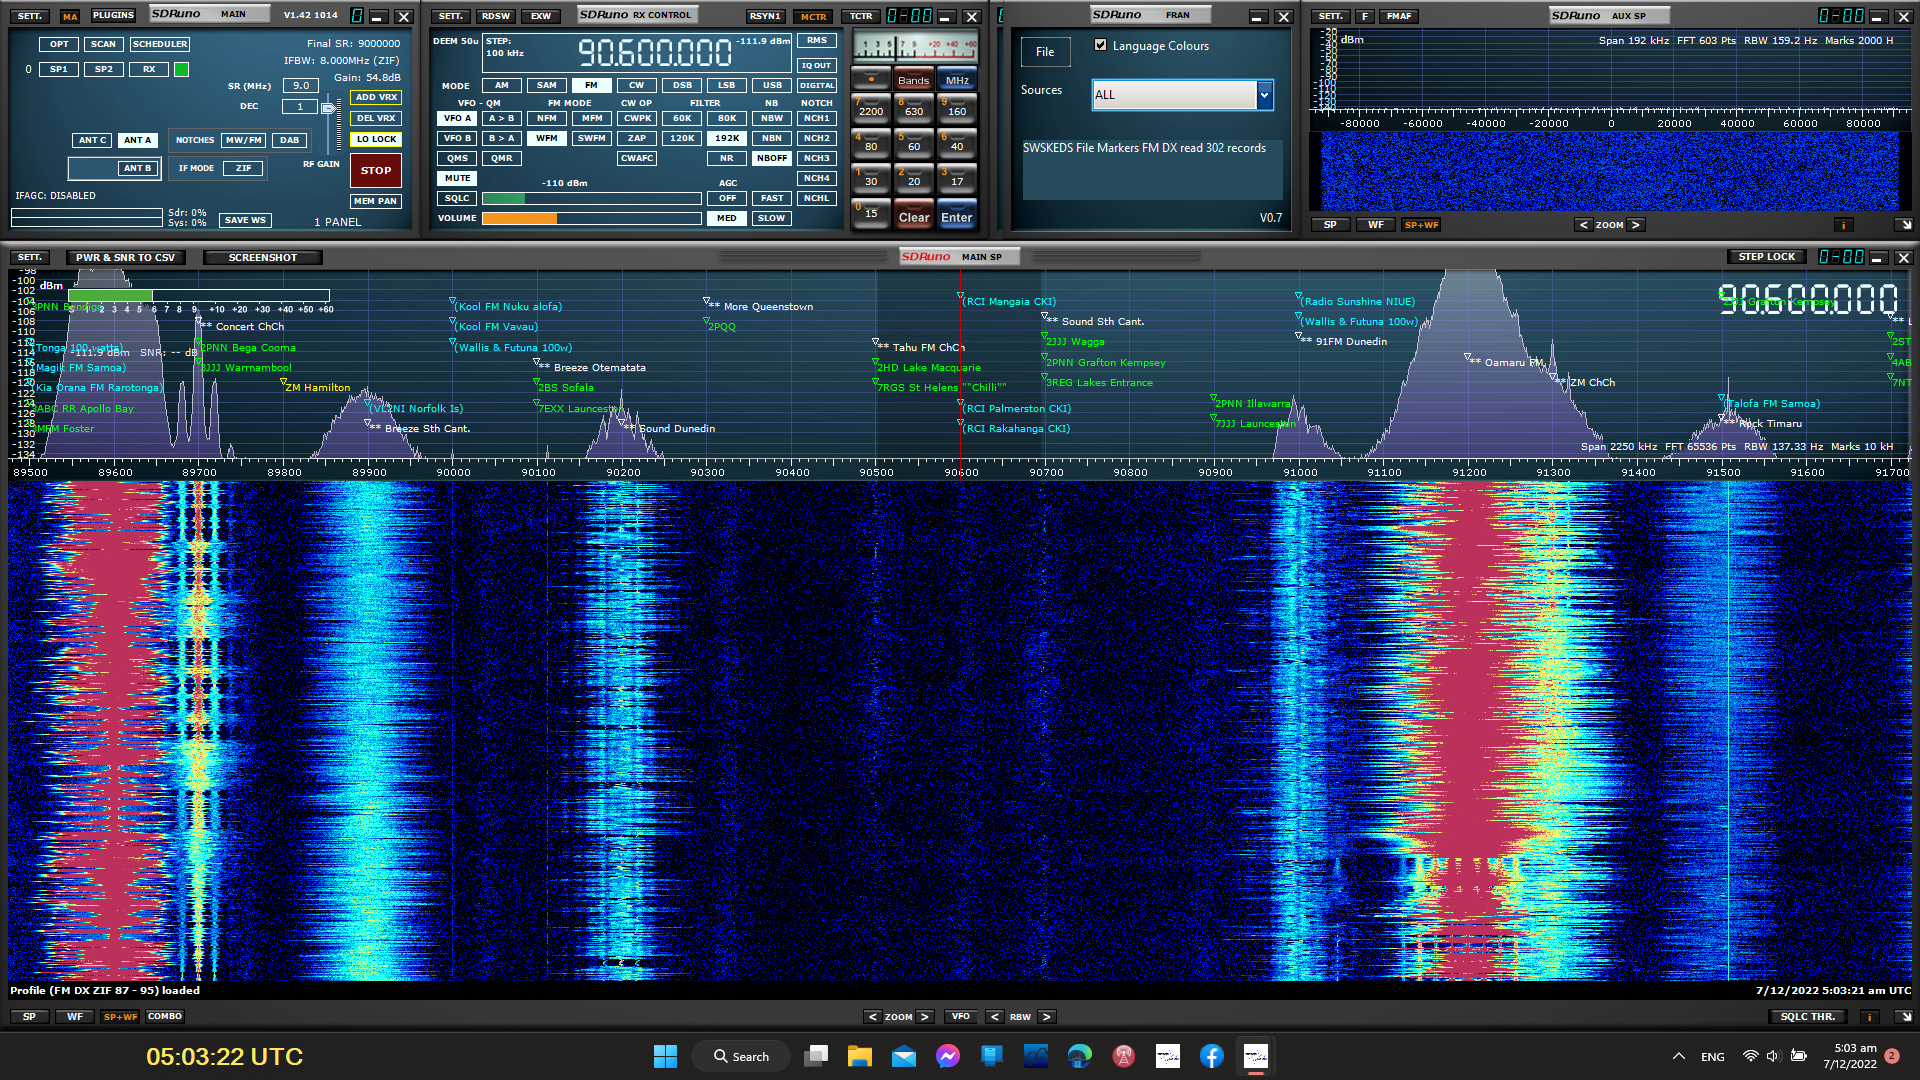The image size is (1920, 1080).
Task: Open File Explorer from the taskbar
Action: click(859, 1056)
